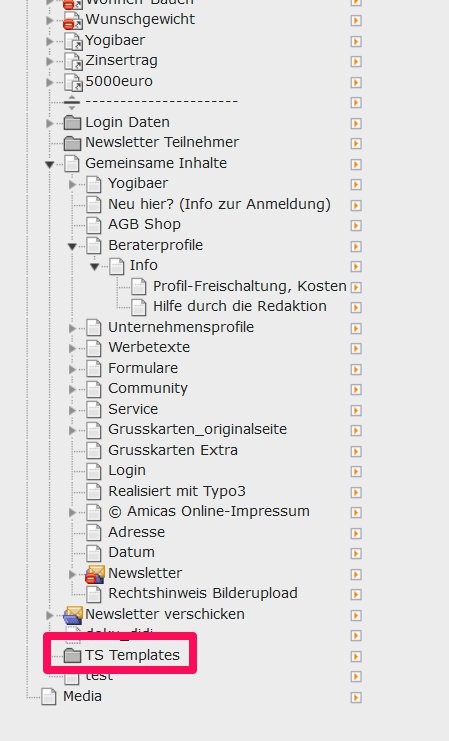
Task: Open the Hilfe durch die Redaktion page
Action: (240, 306)
